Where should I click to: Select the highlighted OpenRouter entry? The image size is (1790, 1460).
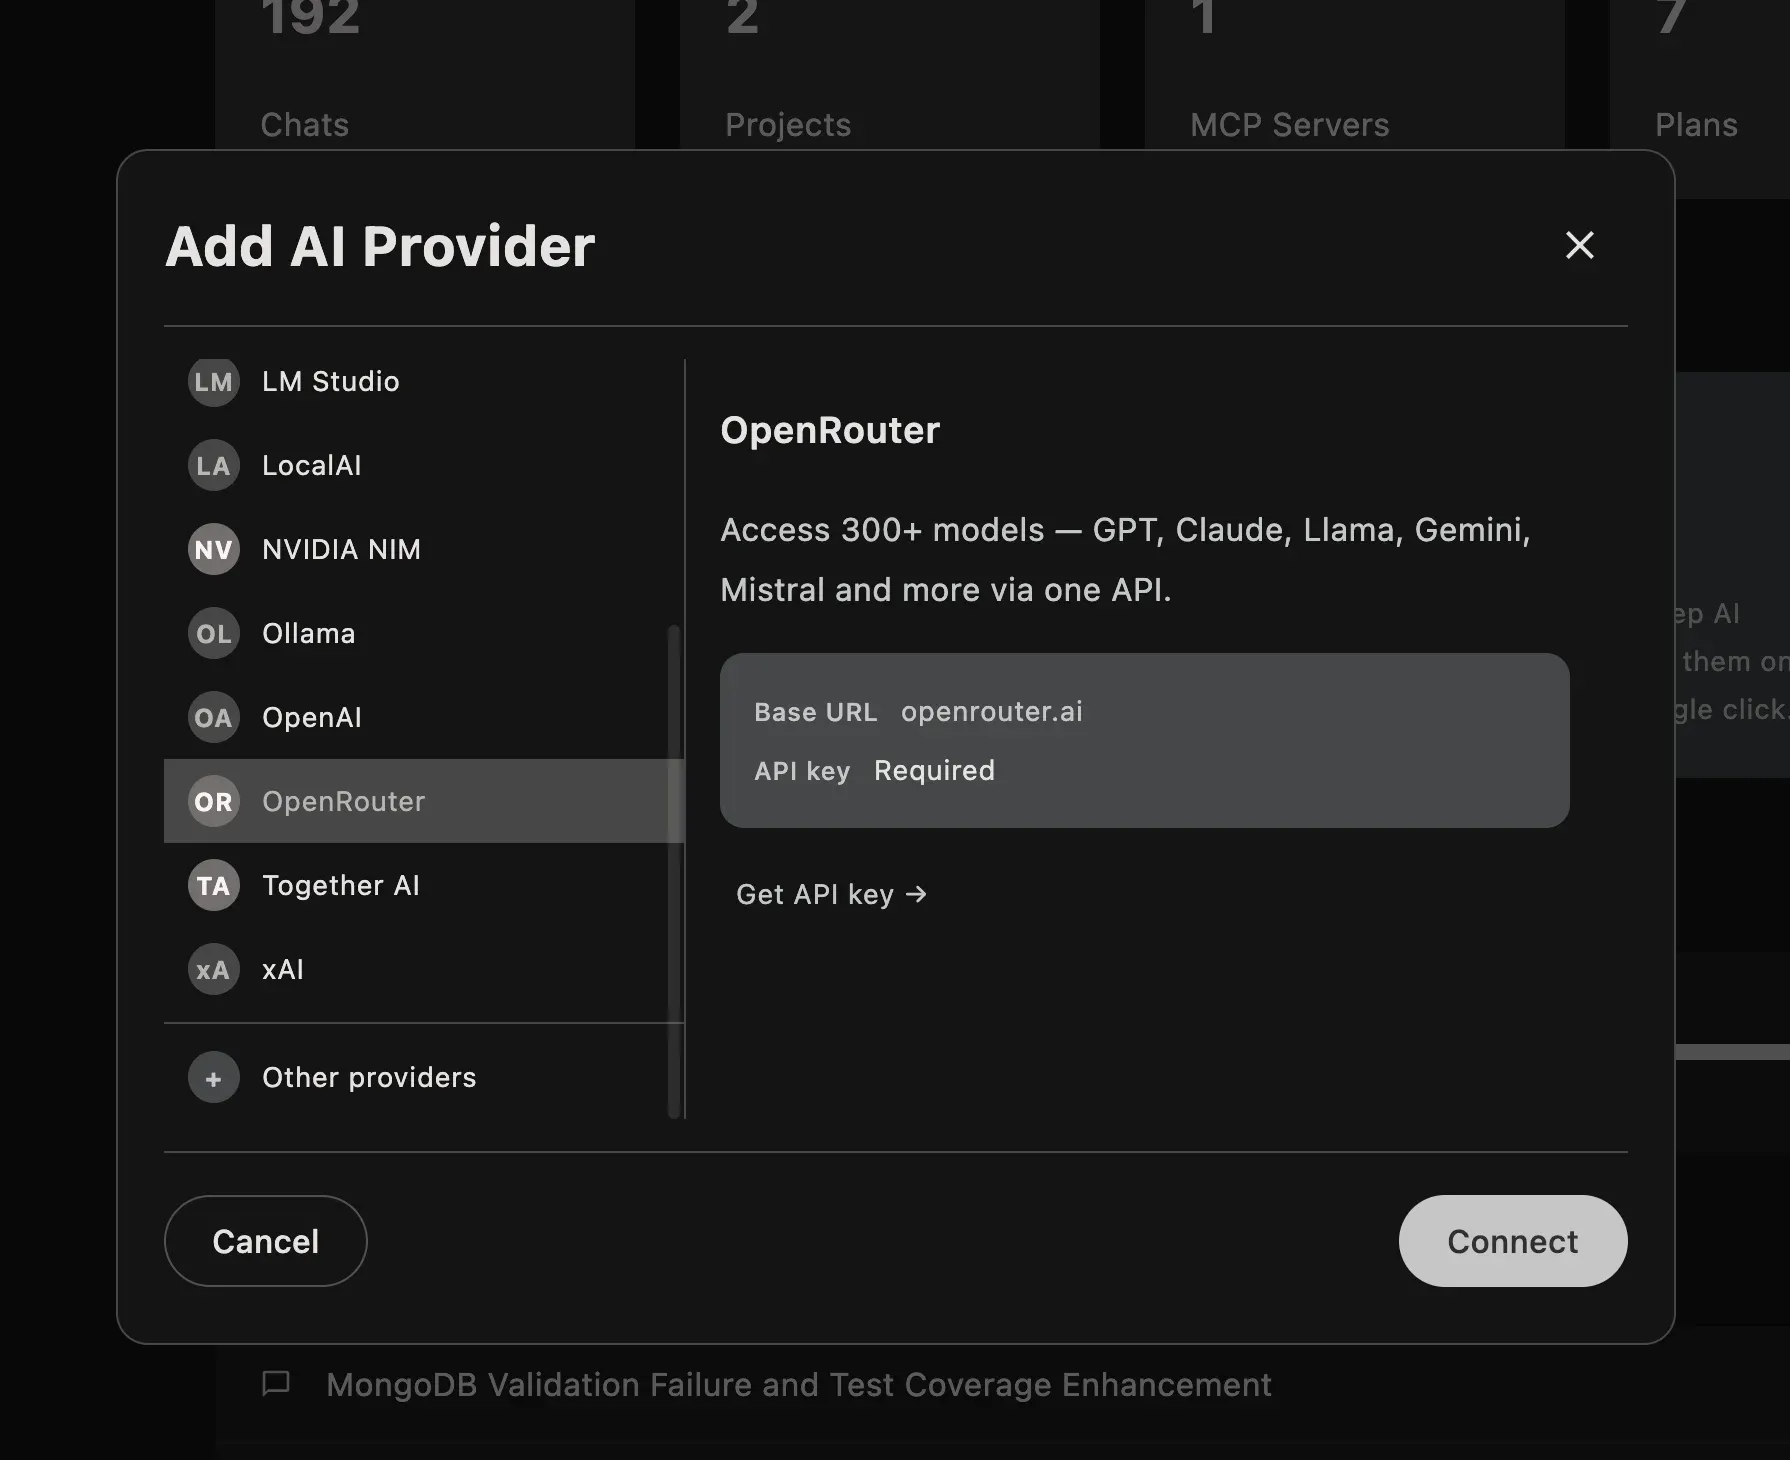pyautogui.click(x=424, y=801)
